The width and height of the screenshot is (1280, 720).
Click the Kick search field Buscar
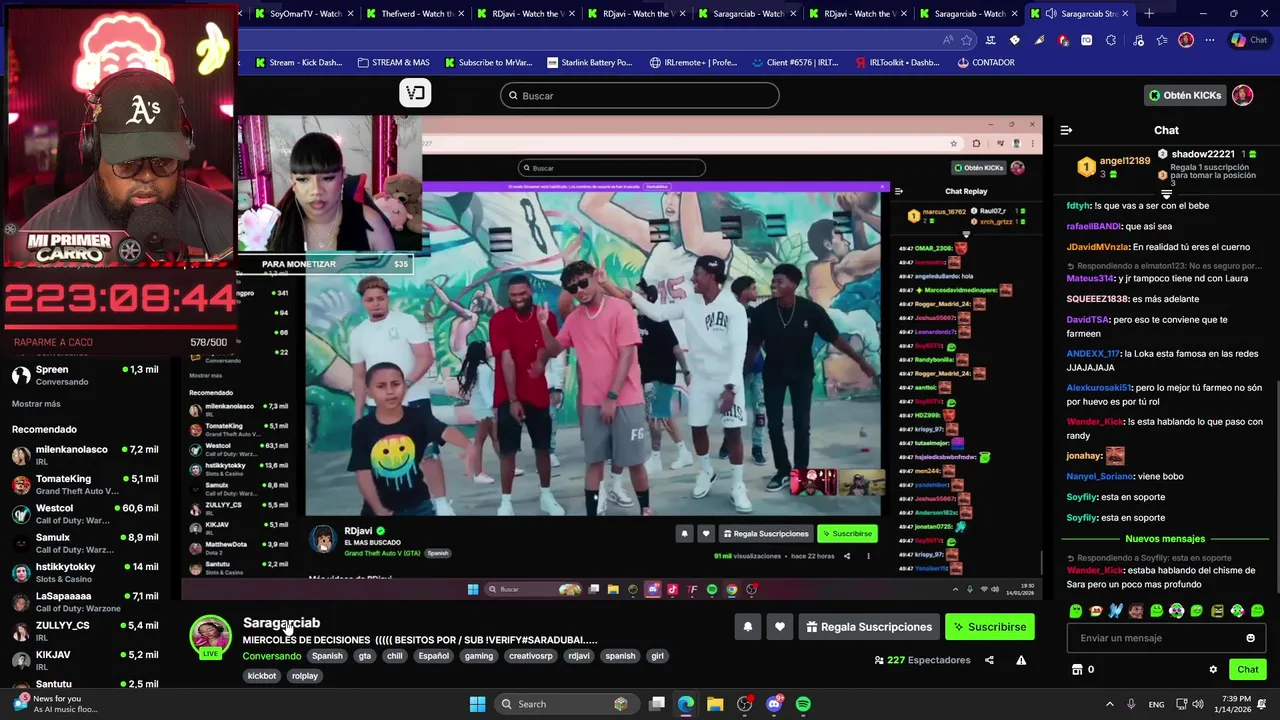pos(640,96)
